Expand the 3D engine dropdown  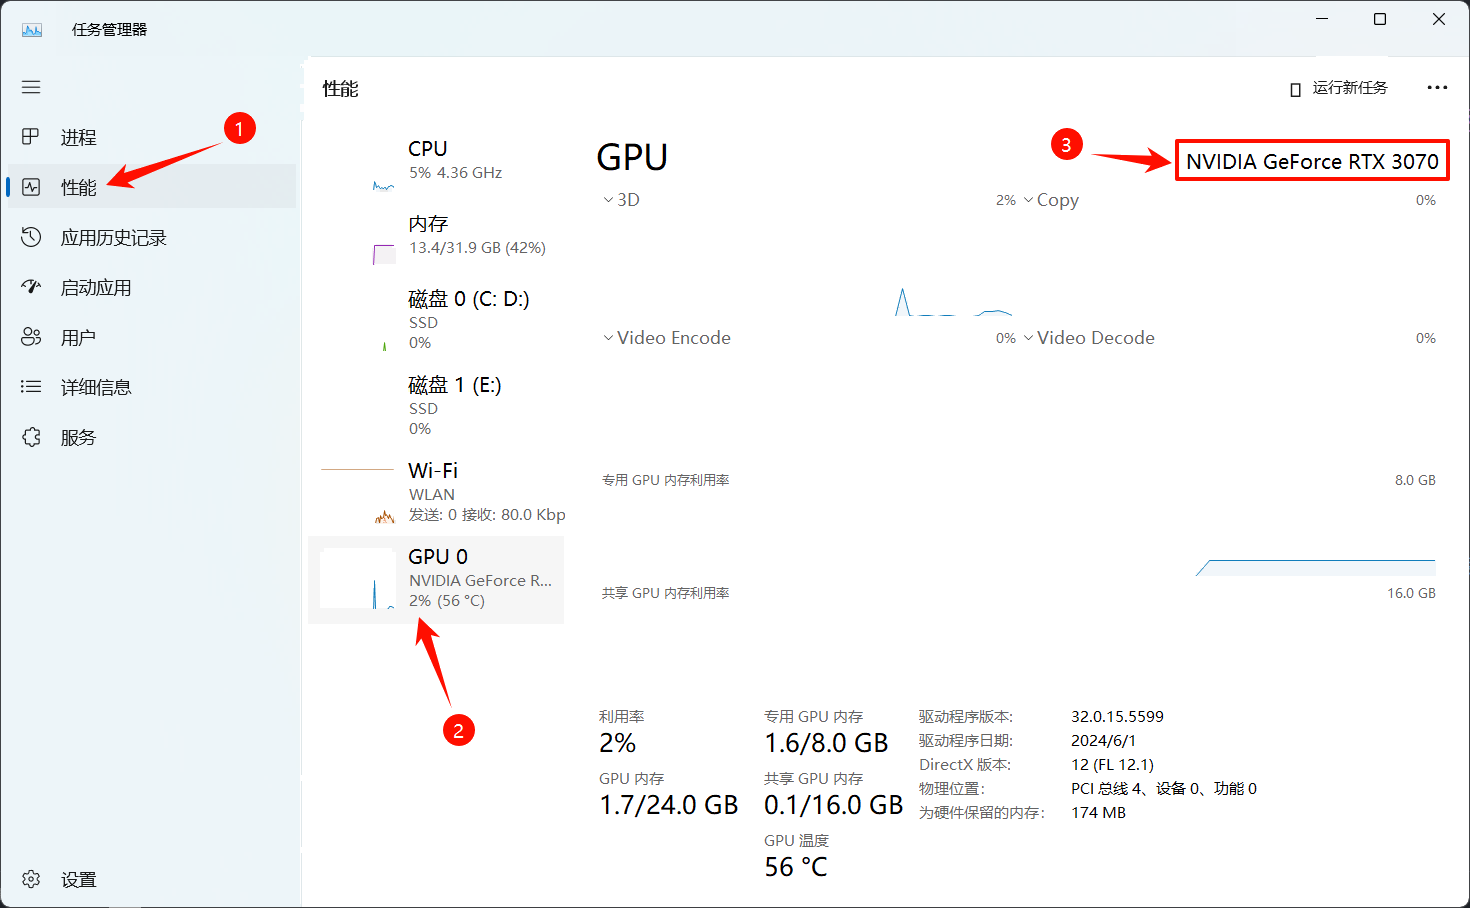click(x=621, y=200)
